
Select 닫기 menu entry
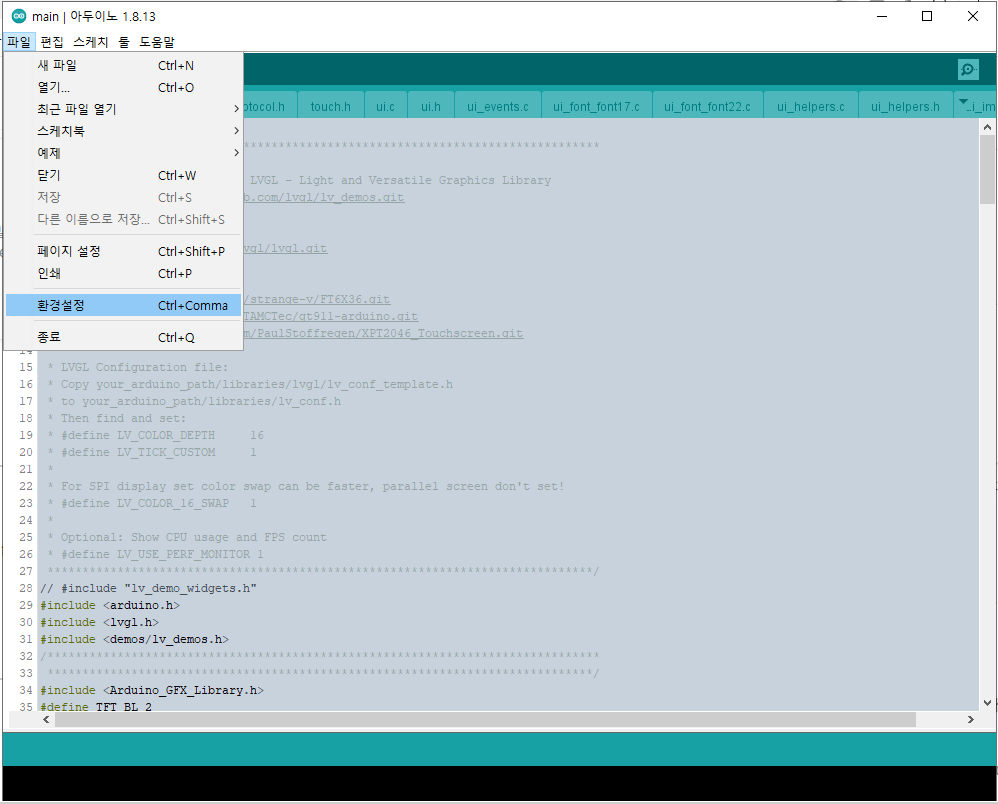123,175
